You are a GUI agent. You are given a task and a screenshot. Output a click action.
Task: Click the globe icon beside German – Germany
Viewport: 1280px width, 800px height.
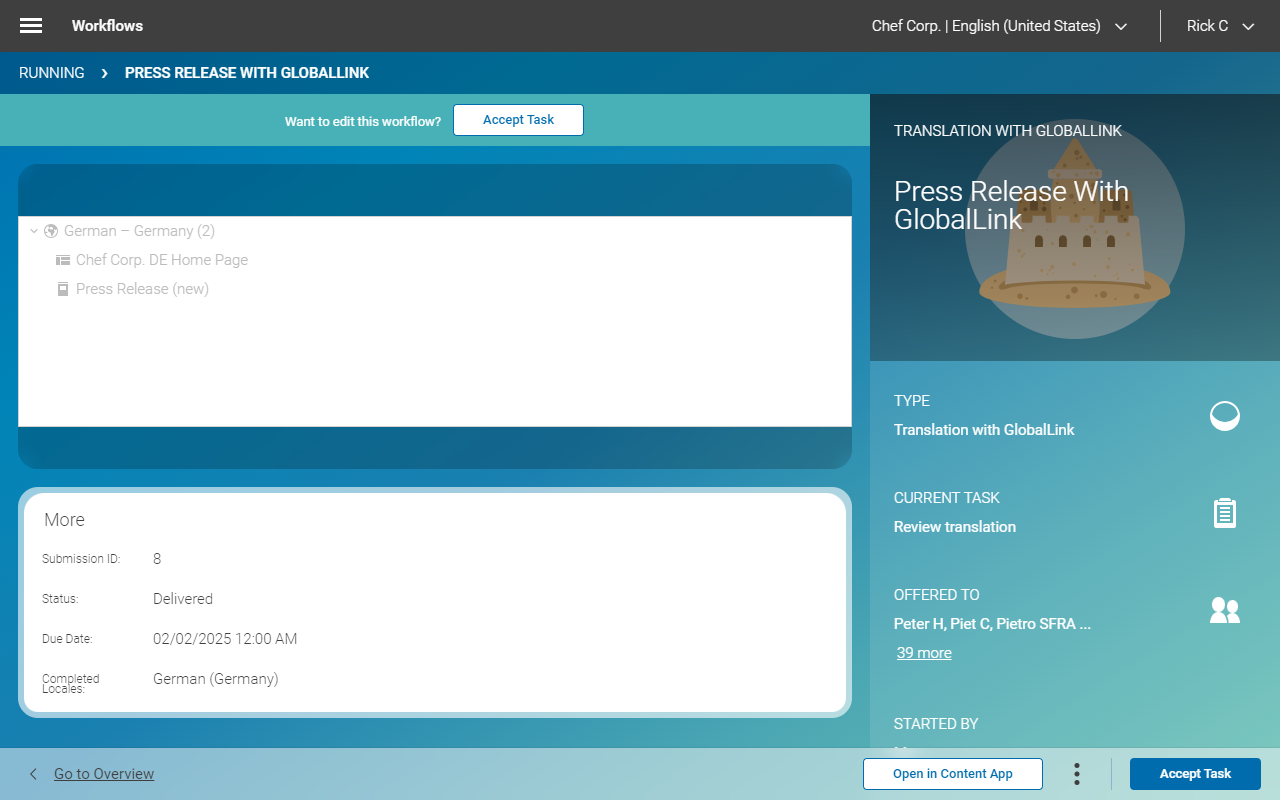50,231
